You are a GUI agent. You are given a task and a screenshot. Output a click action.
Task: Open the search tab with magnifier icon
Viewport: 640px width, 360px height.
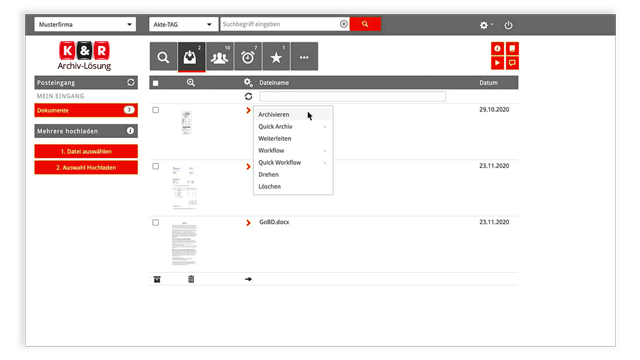pyautogui.click(x=163, y=57)
